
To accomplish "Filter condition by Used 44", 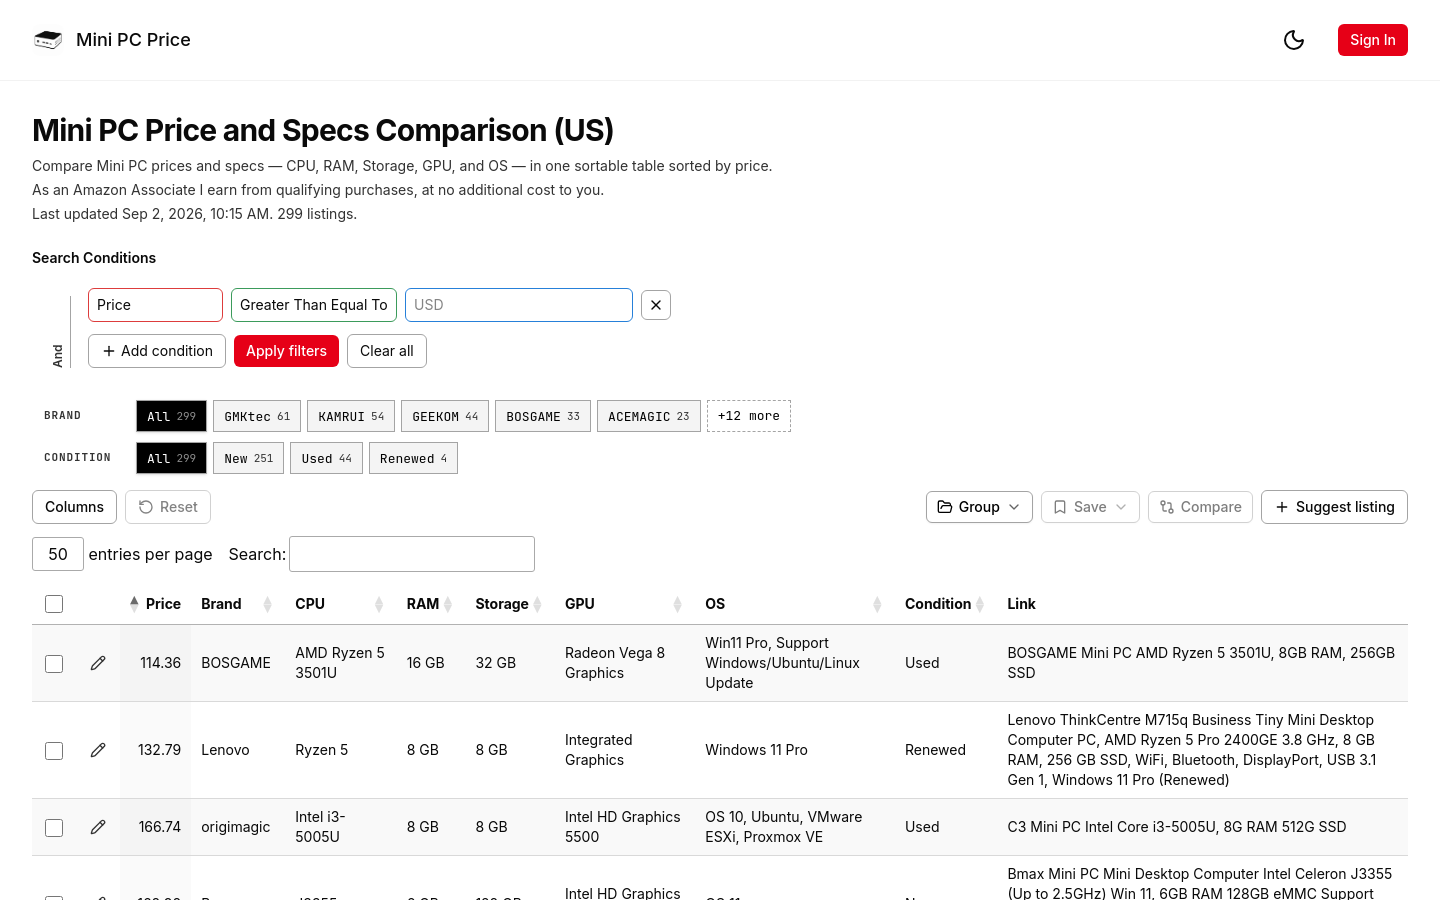I will [326, 458].
